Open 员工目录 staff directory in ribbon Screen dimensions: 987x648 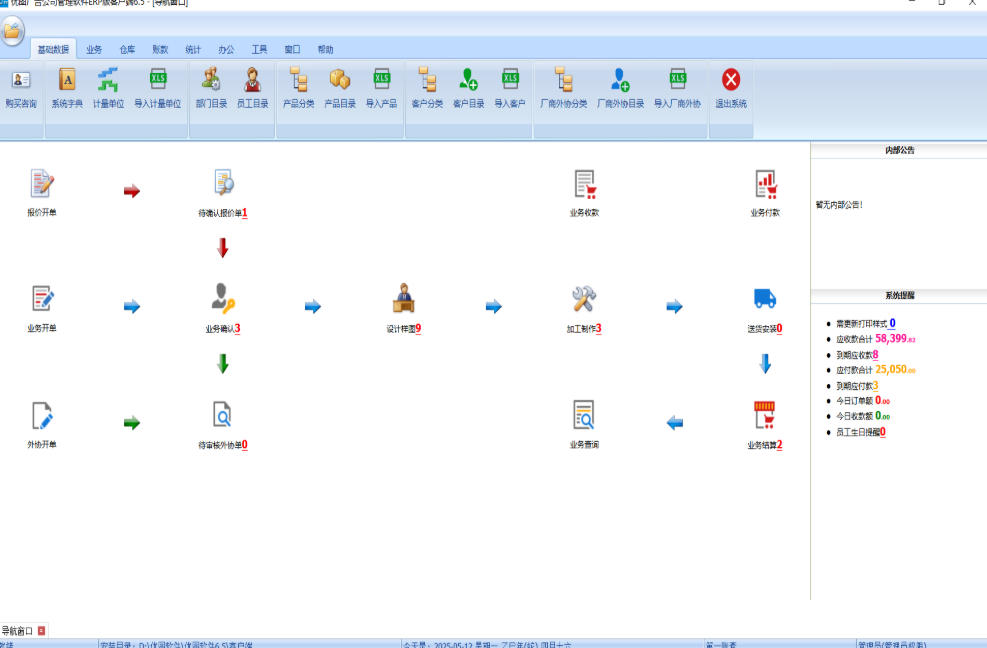[x=252, y=88]
